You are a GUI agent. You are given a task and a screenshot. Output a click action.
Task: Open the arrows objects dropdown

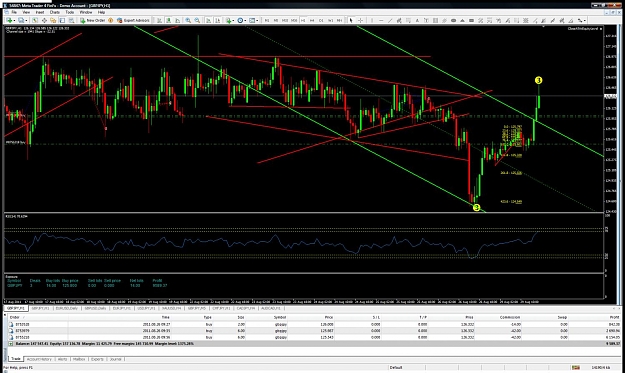(x=585, y=20)
